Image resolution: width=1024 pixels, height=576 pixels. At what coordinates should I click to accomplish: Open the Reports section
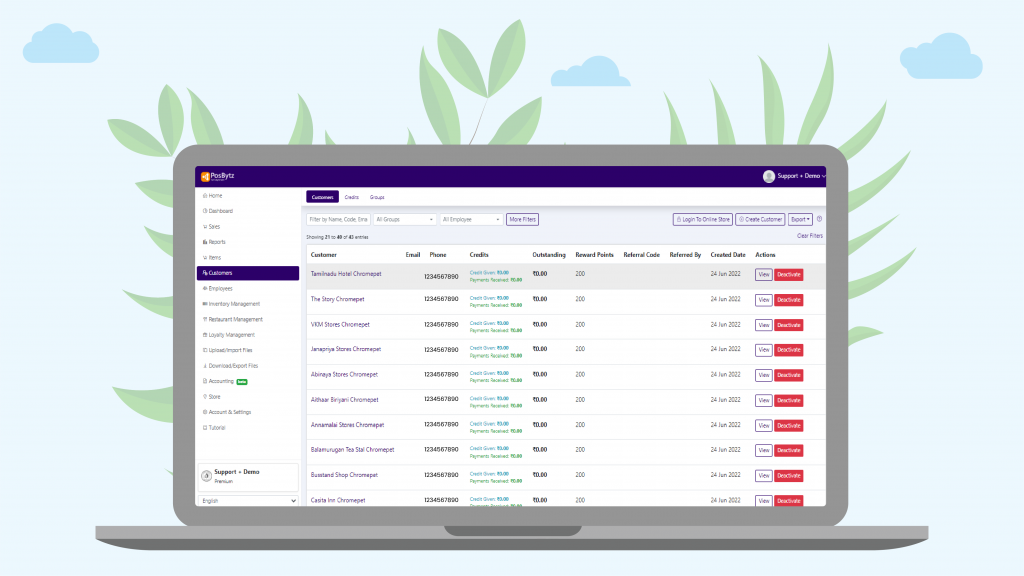217,241
